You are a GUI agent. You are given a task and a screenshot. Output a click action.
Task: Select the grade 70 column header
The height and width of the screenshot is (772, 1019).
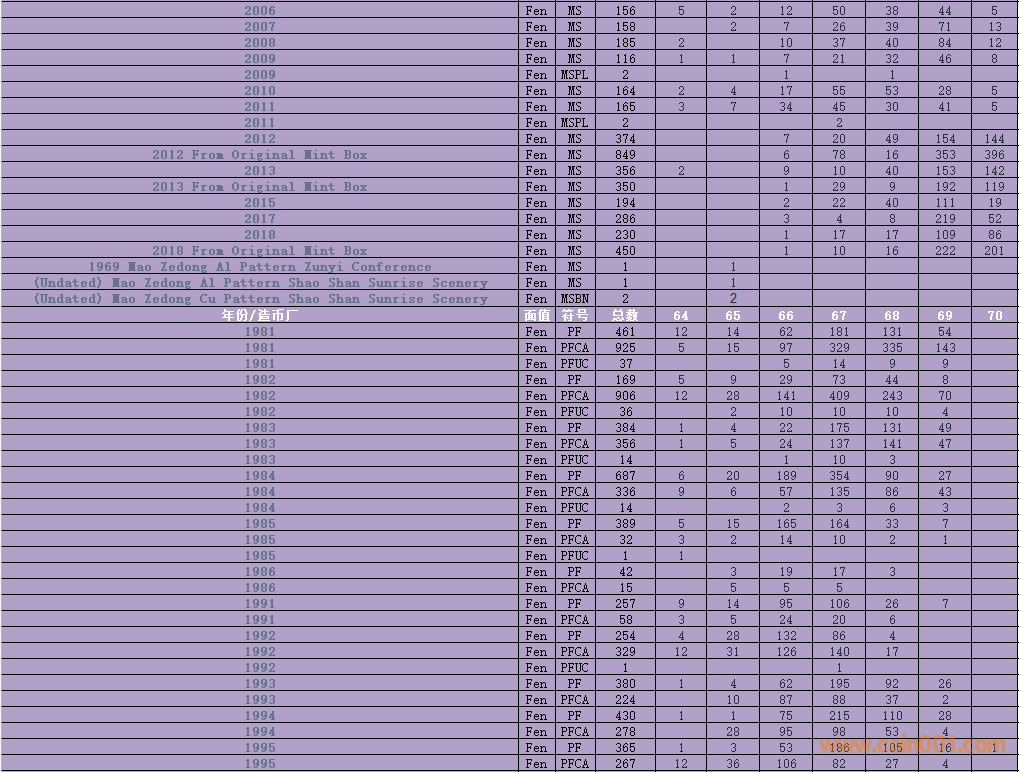pos(994,315)
